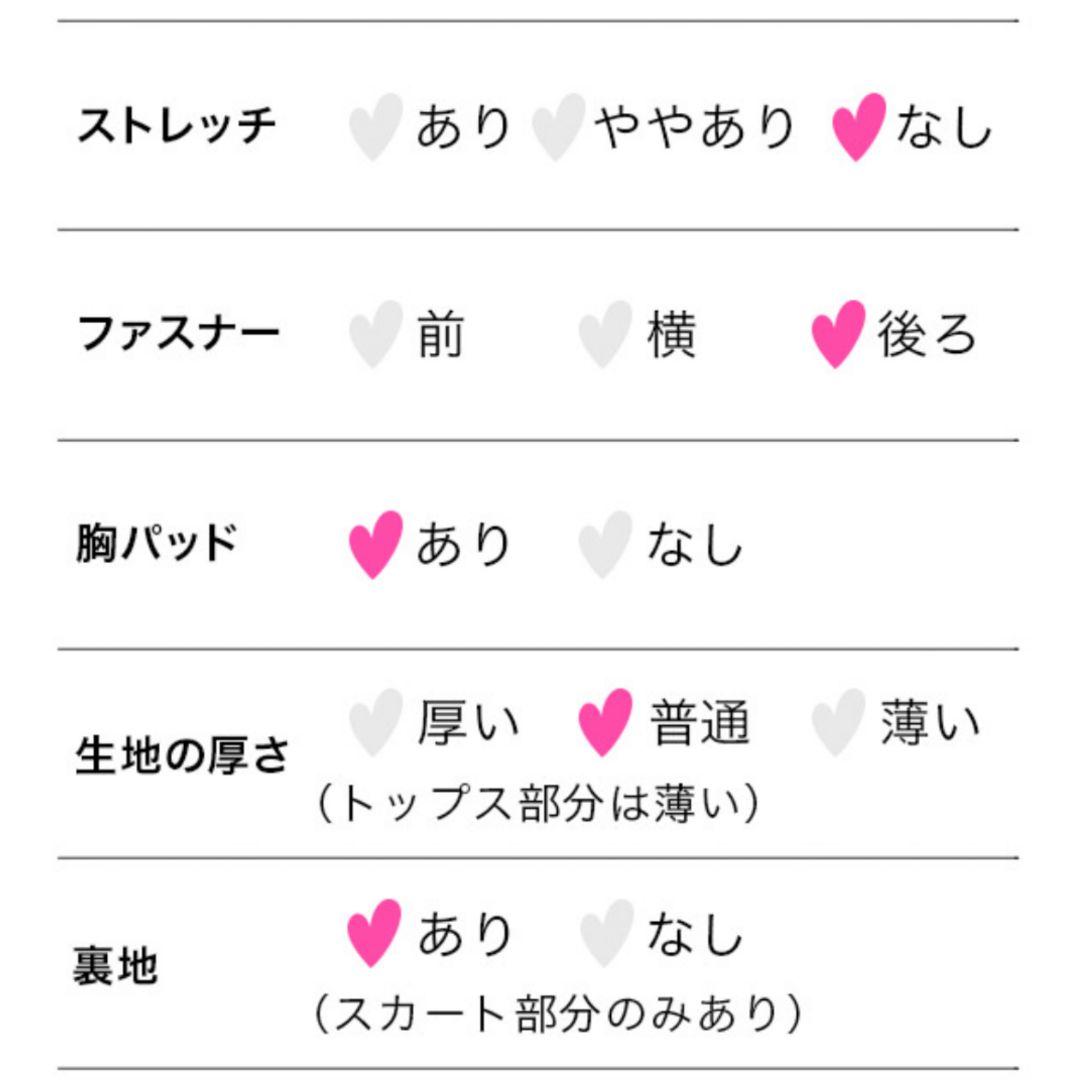Toggle the gray heart for 裏地 なし
Viewport: 1080px width, 1080px height.
(x=606, y=933)
